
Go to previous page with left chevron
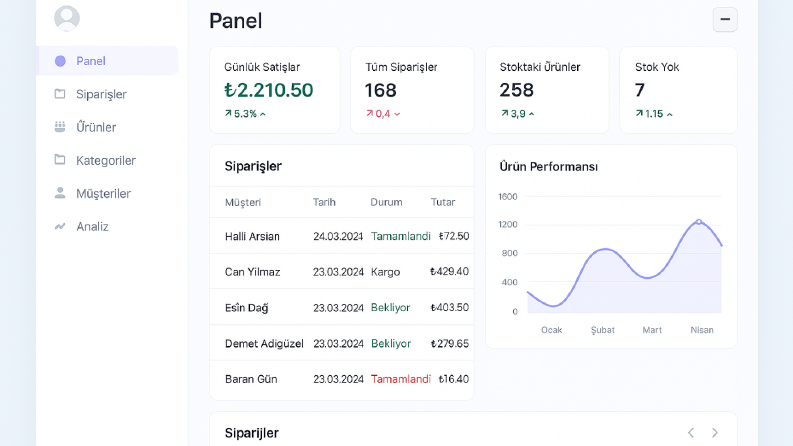point(691,433)
